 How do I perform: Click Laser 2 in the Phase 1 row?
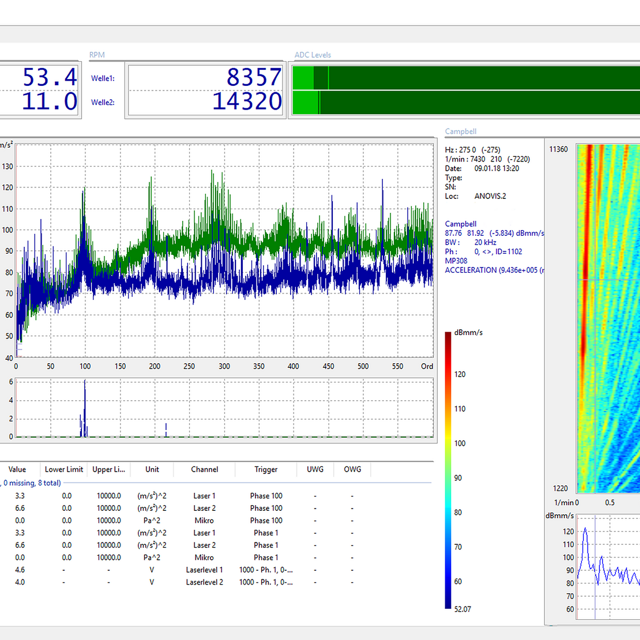click(204, 545)
